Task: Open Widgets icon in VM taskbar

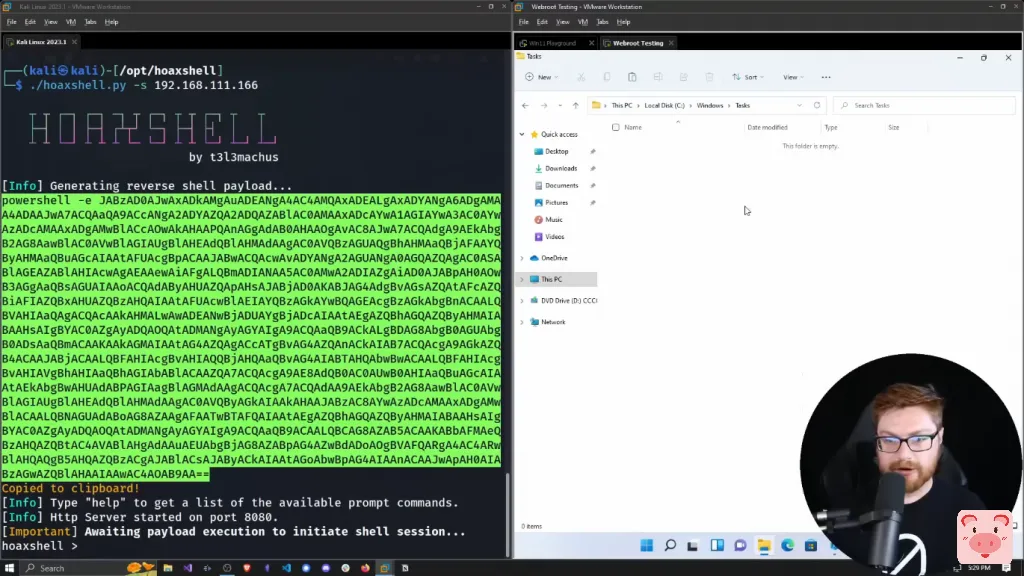Action: point(717,545)
